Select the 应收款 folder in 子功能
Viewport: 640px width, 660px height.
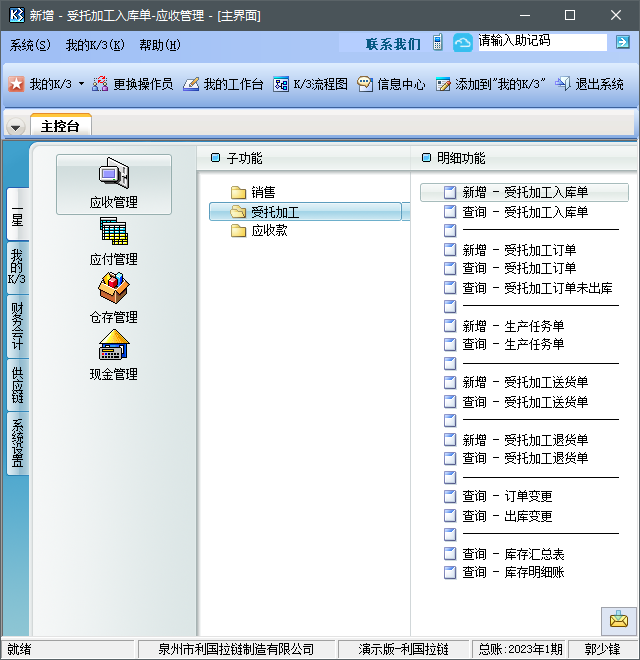268,230
